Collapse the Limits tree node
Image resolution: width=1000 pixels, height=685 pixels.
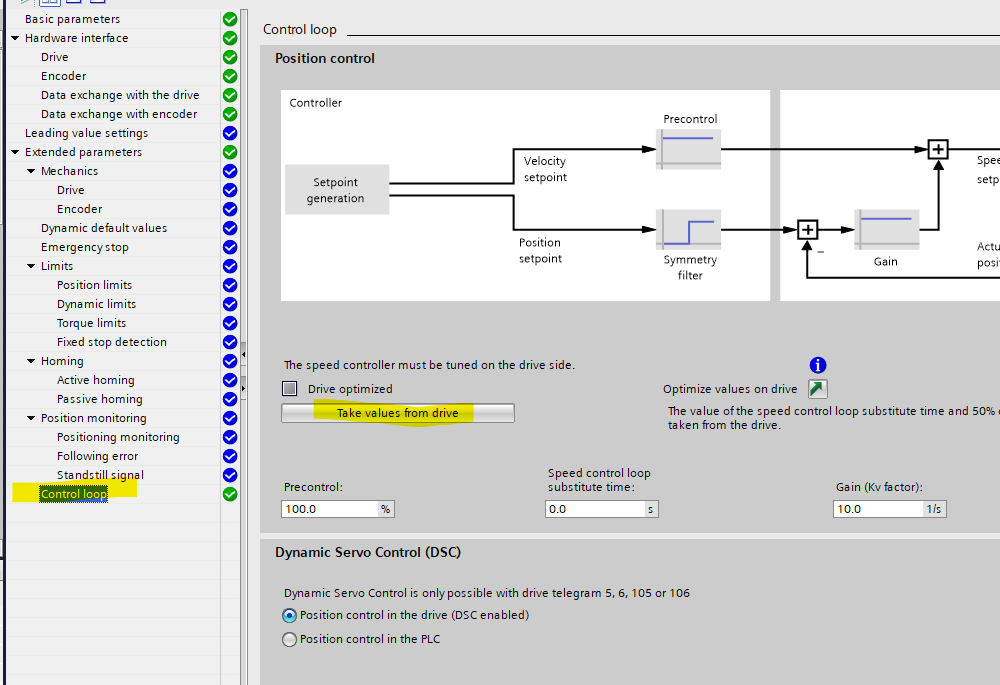pyautogui.click(x=31, y=266)
